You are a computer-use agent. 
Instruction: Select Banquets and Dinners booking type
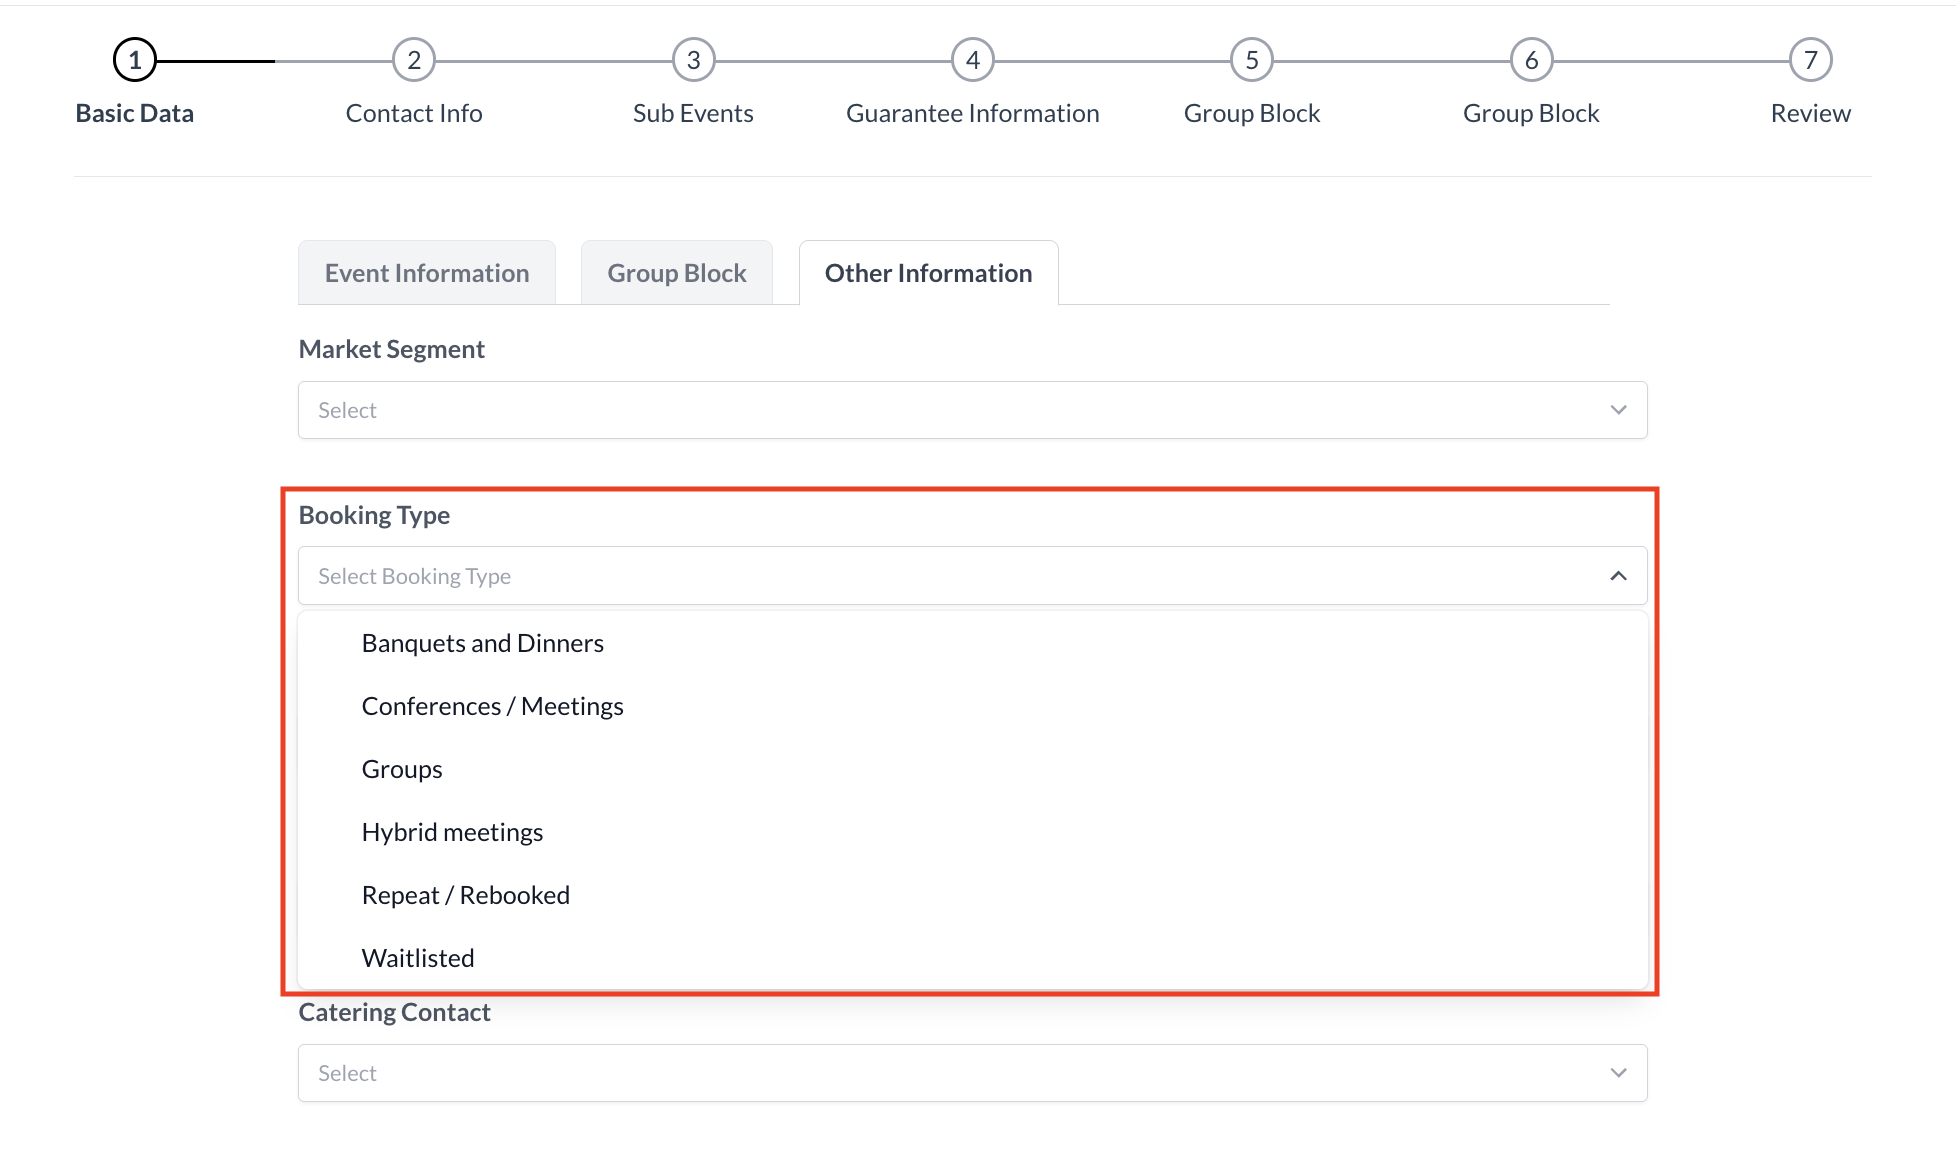click(483, 642)
